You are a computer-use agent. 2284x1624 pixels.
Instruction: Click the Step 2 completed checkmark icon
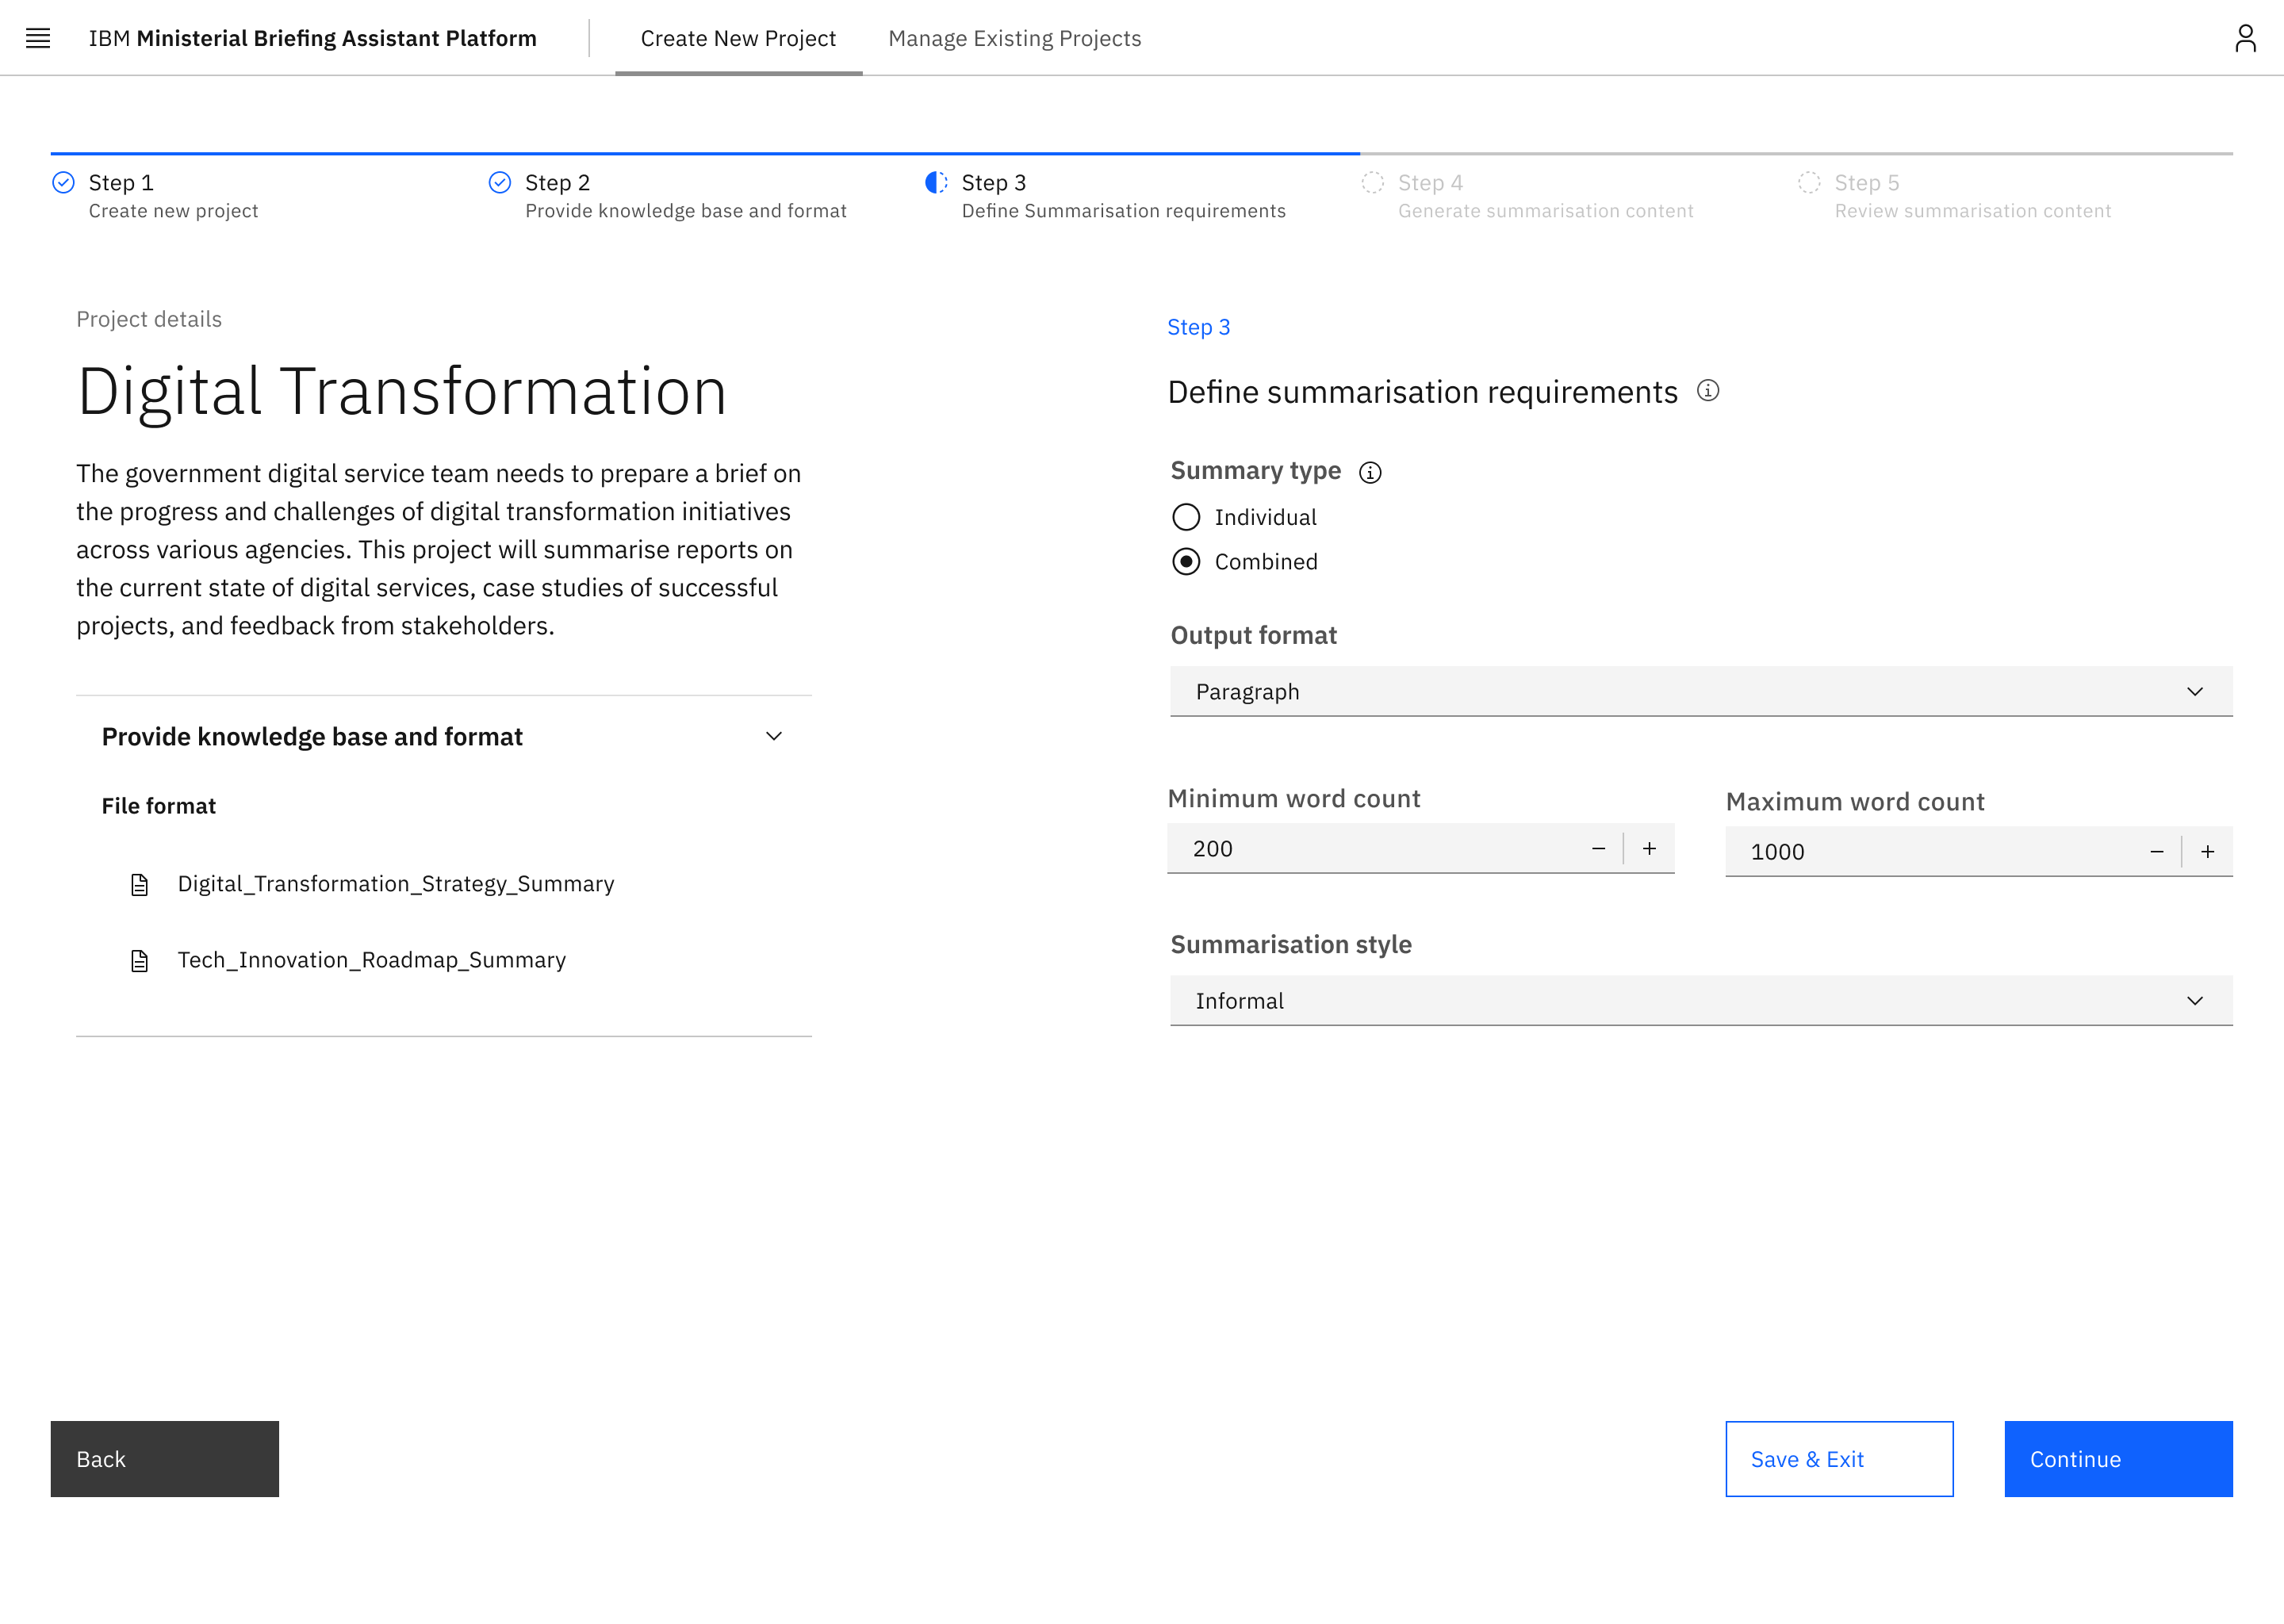tap(500, 182)
